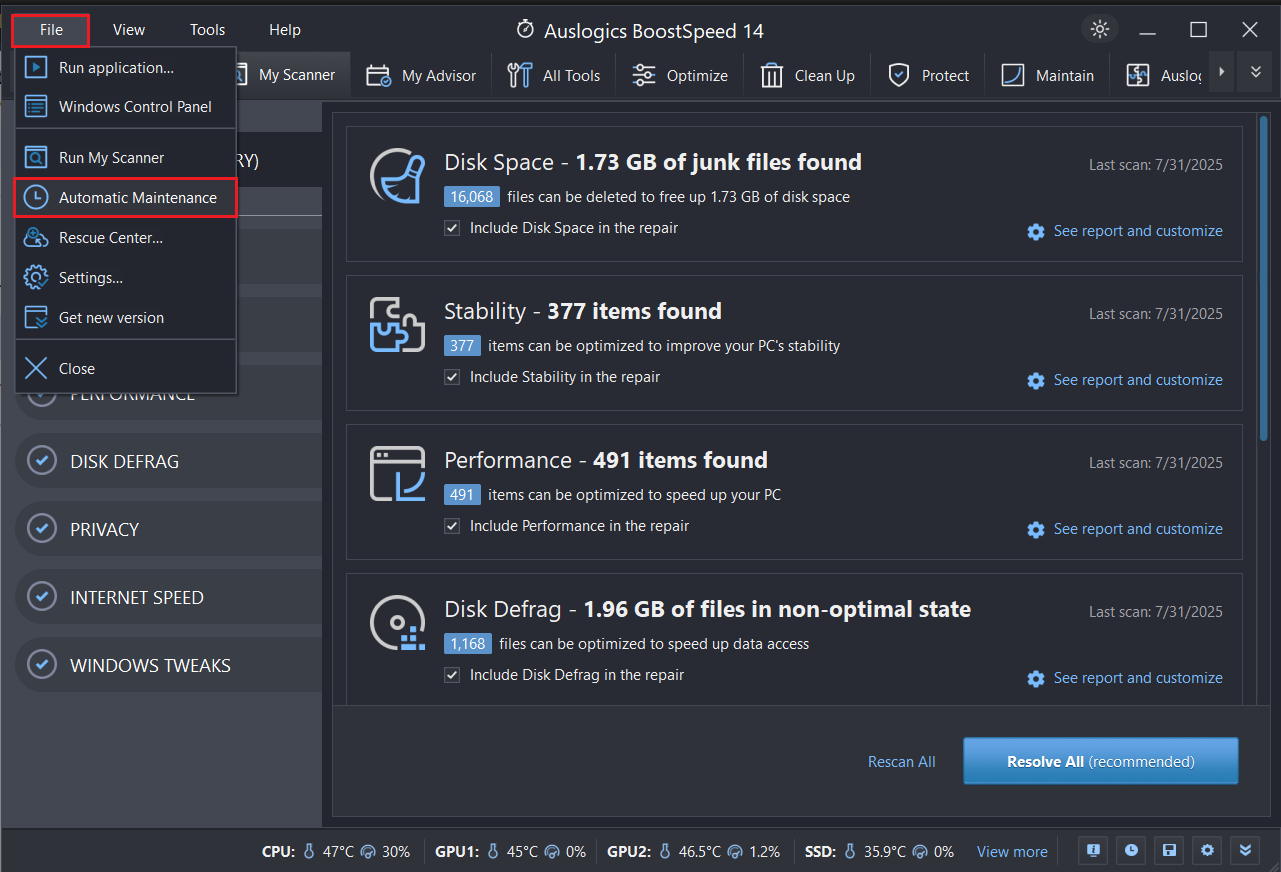This screenshot has height=872, width=1281.
Task: Open the My Scanner toolbar tab
Action: [x=289, y=74]
